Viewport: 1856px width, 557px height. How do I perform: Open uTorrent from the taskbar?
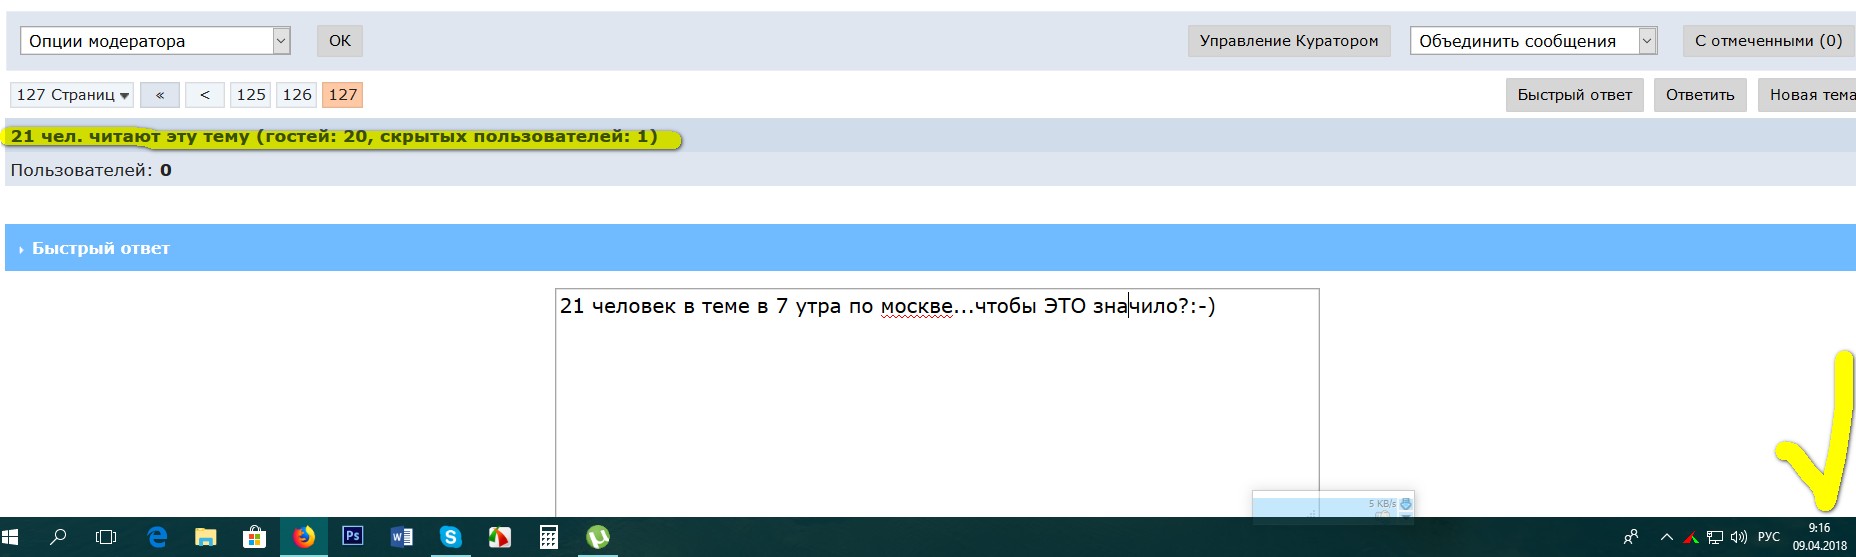pyautogui.click(x=598, y=537)
